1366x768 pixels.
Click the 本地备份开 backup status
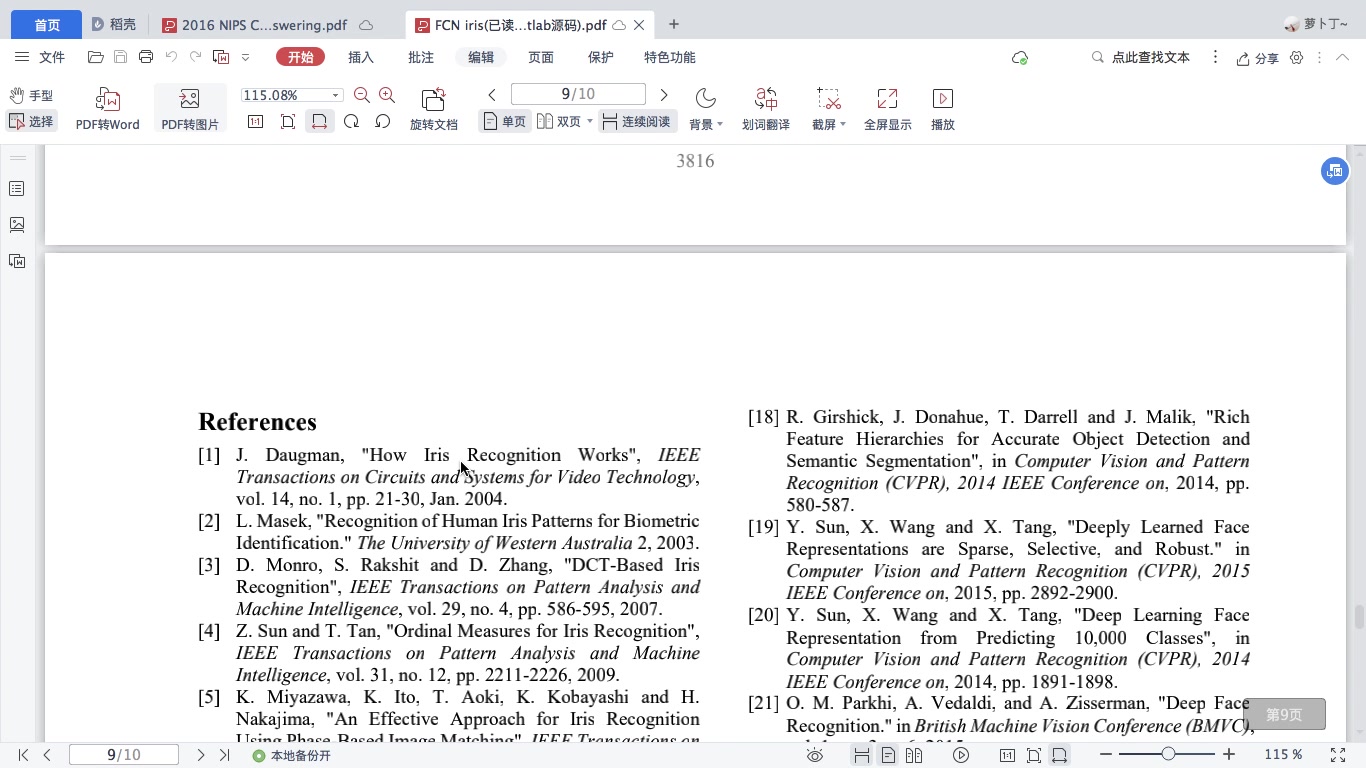292,755
